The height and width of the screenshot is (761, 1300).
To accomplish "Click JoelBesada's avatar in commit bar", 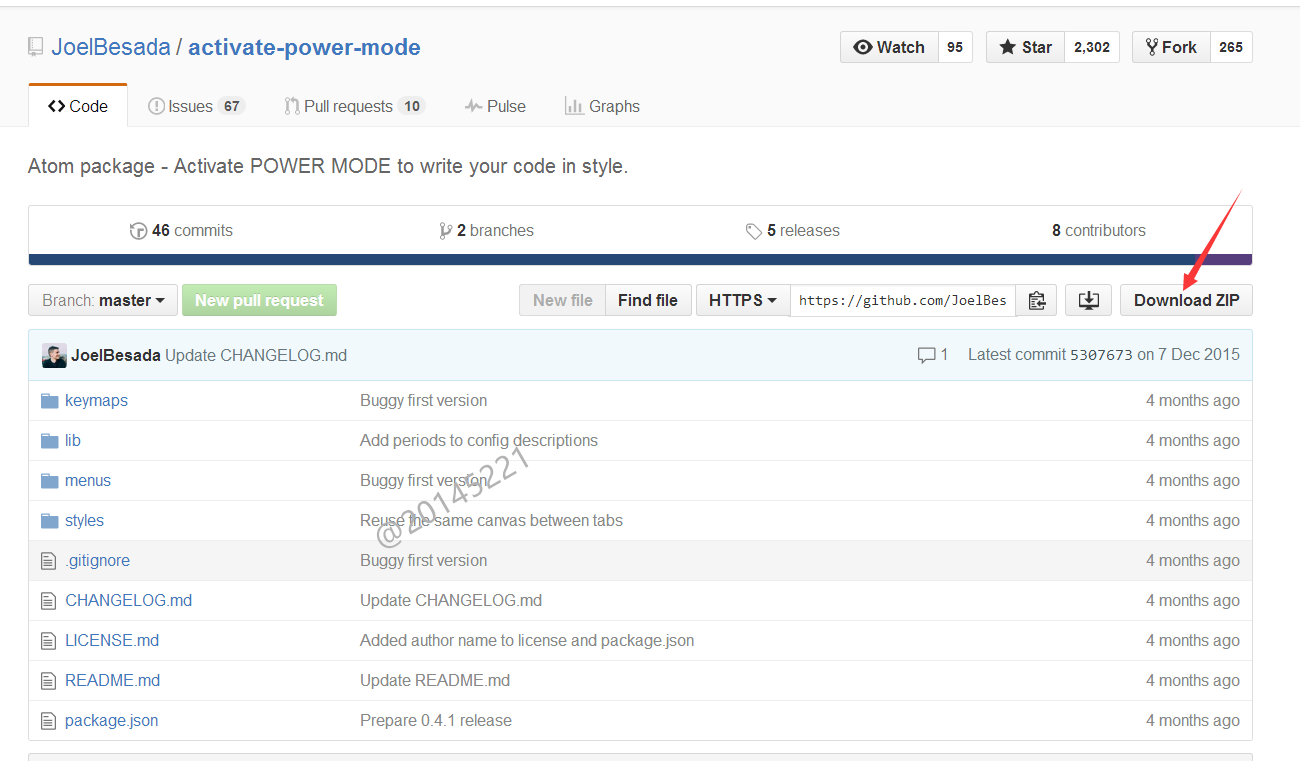I will click(x=54, y=355).
